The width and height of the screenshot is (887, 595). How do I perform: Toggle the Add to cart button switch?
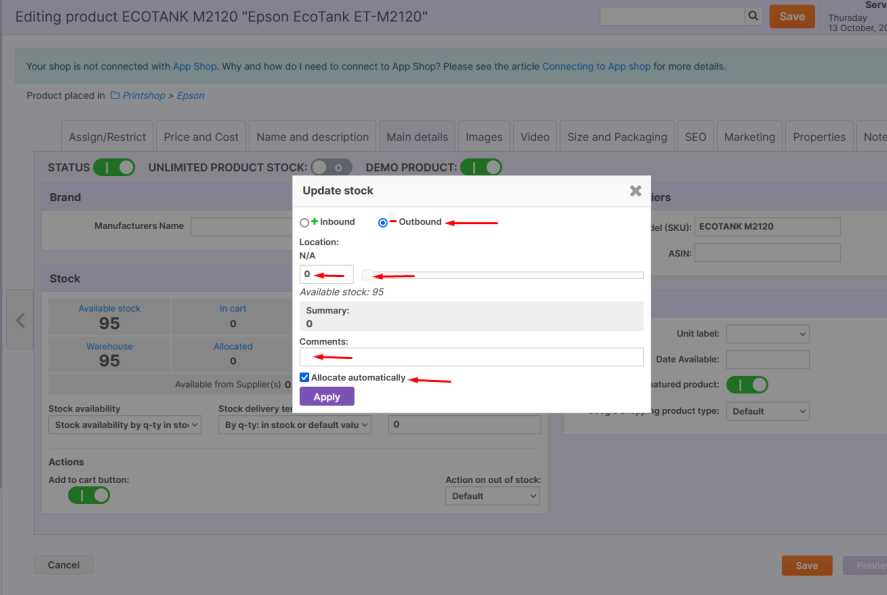pos(89,496)
